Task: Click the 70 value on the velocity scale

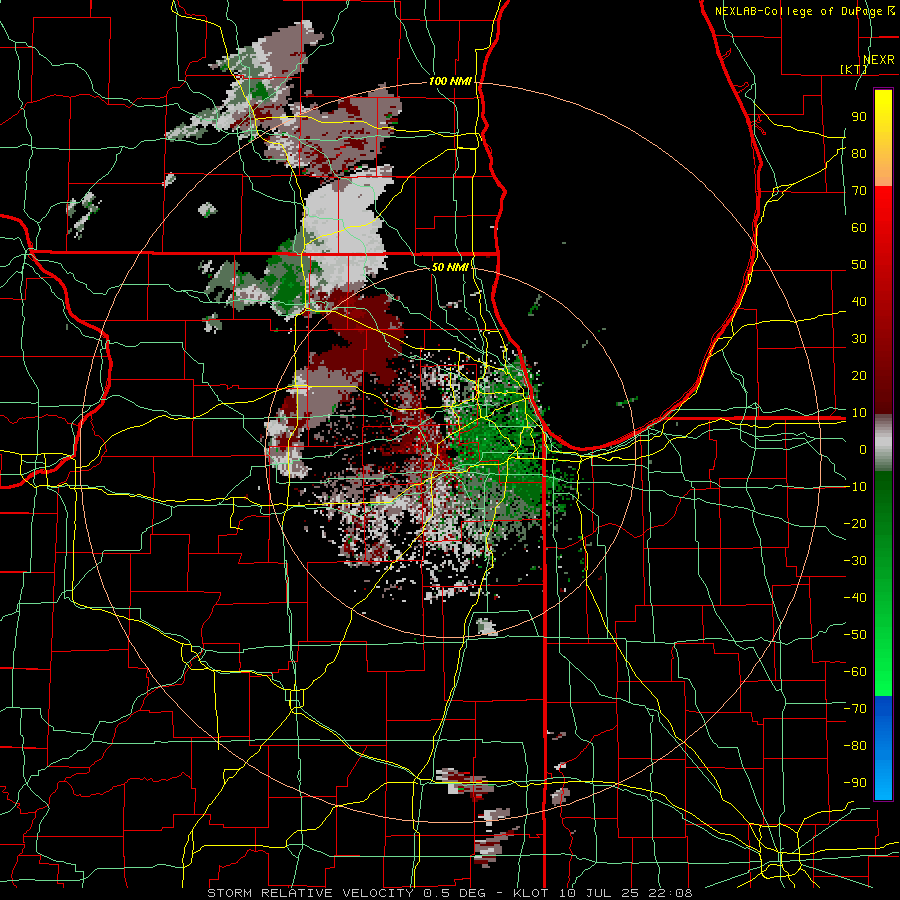Action: coord(859,191)
